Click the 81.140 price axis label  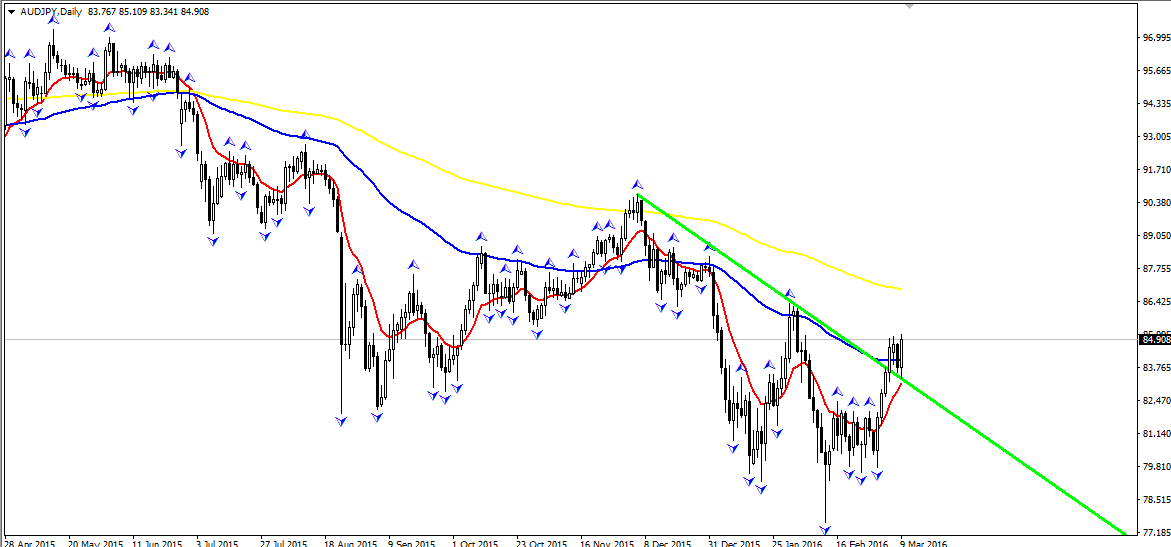(1155, 433)
